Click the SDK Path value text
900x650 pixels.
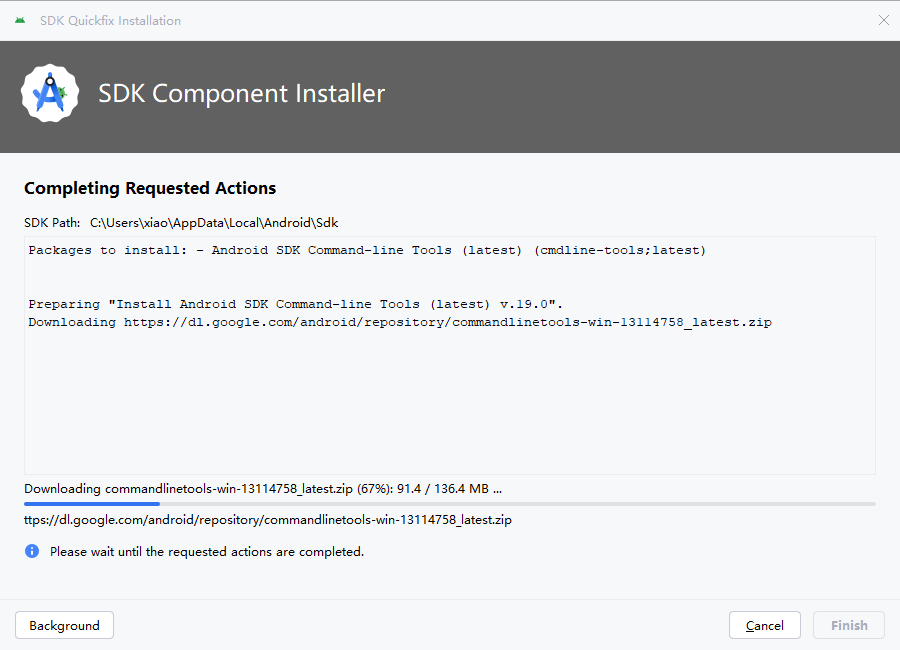[214, 223]
